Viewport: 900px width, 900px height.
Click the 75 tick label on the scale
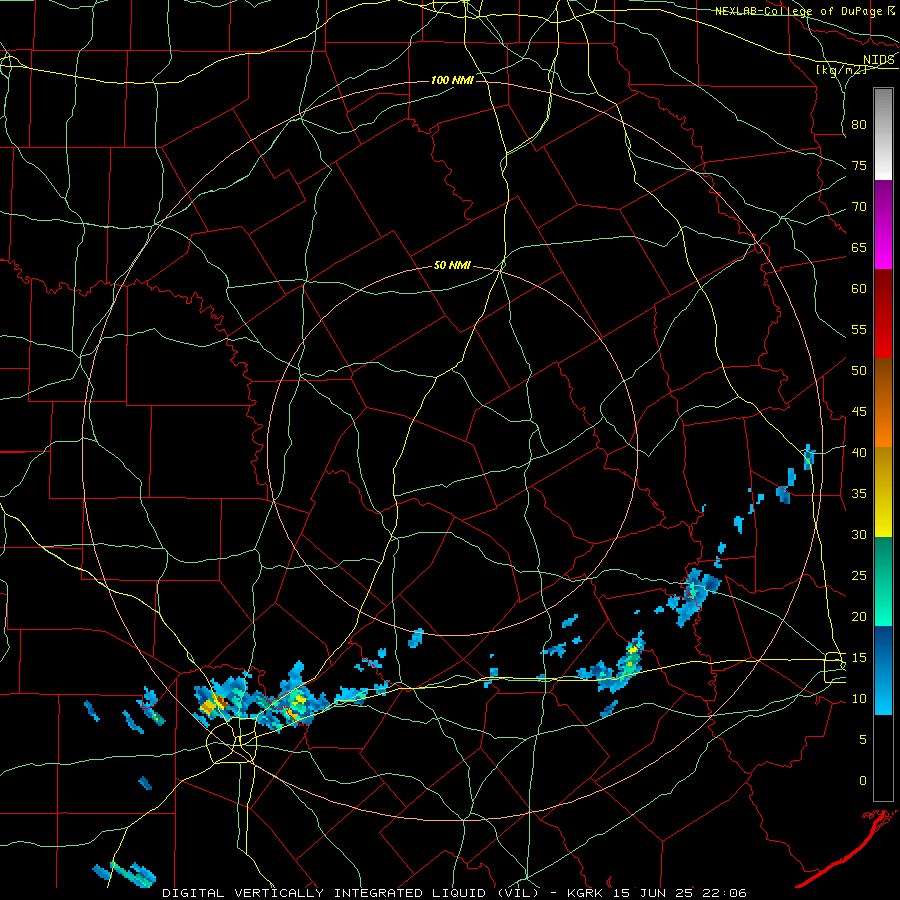pos(859,165)
